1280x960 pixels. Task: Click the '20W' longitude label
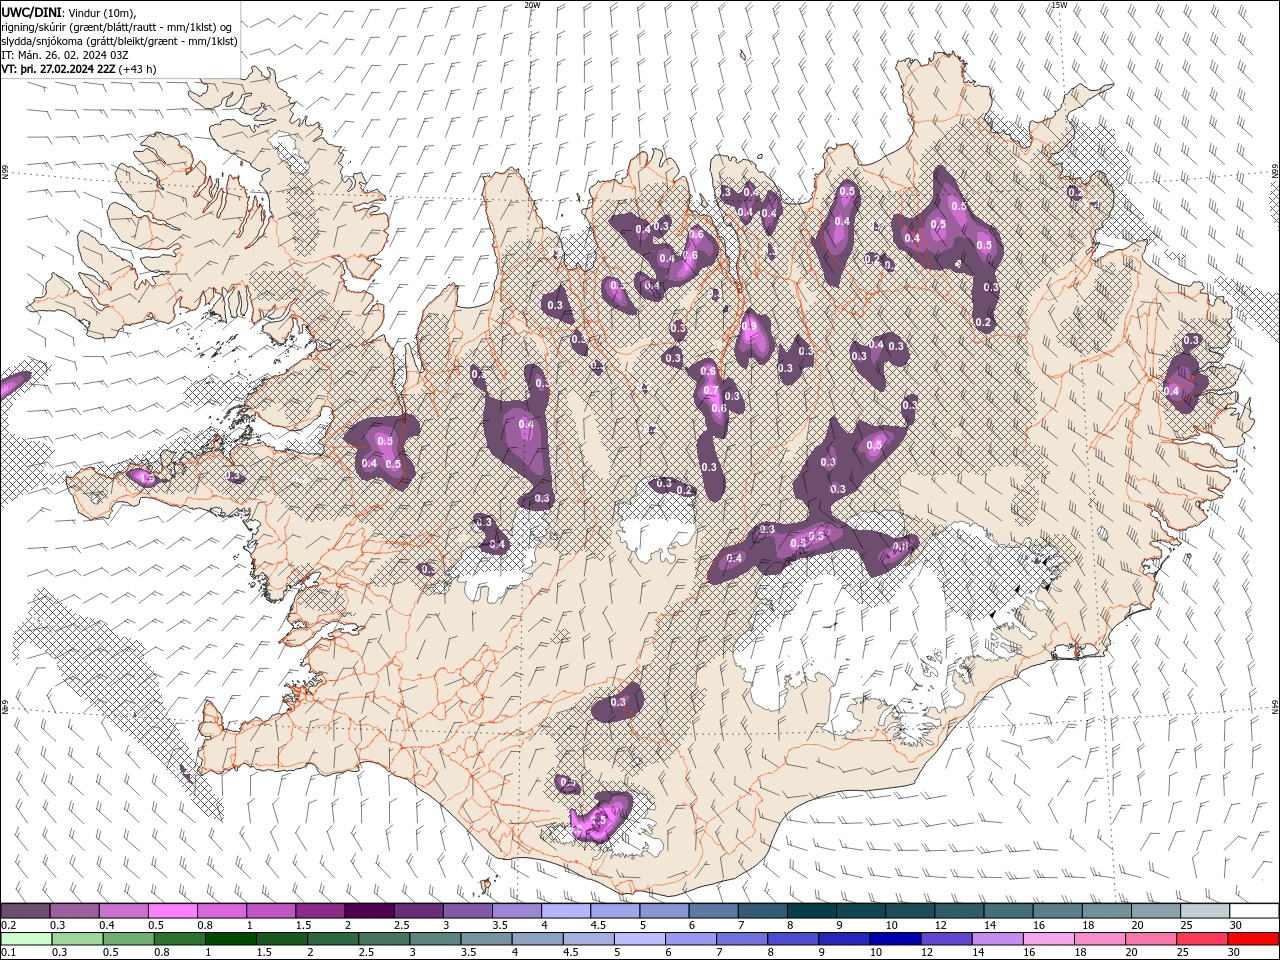coord(532,5)
